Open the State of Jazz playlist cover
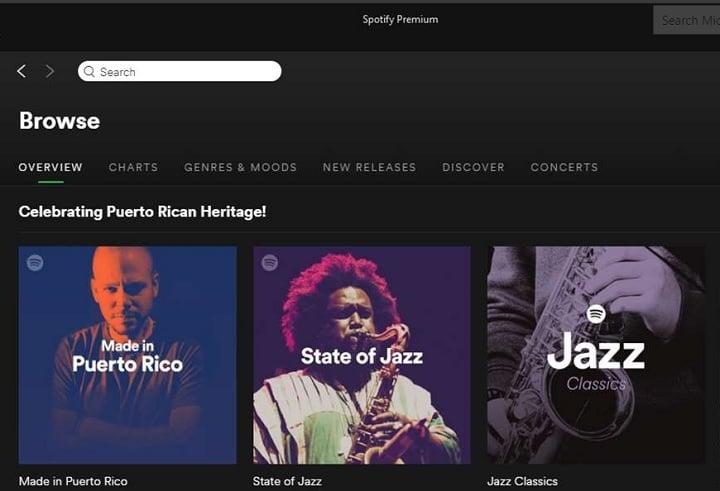Viewport: 720px width, 491px height. [362, 355]
